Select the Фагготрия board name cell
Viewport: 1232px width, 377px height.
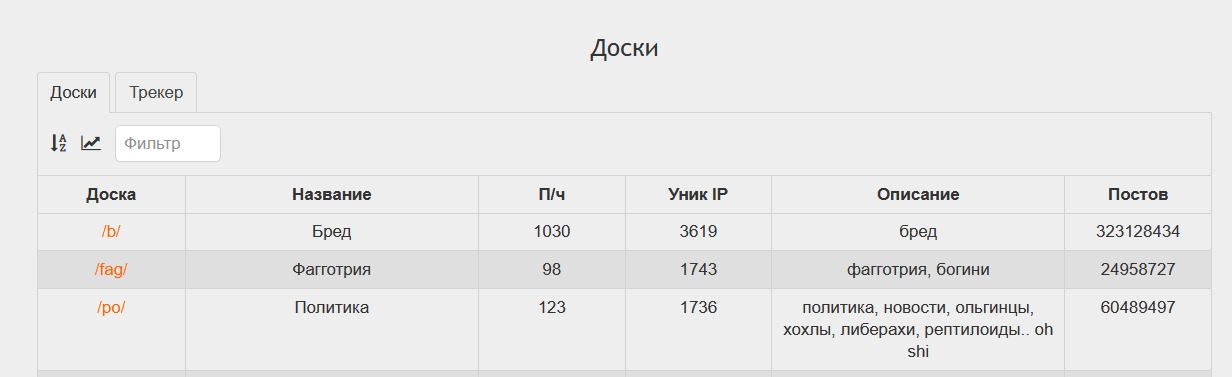pyautogui.click(x=332, y=269)
